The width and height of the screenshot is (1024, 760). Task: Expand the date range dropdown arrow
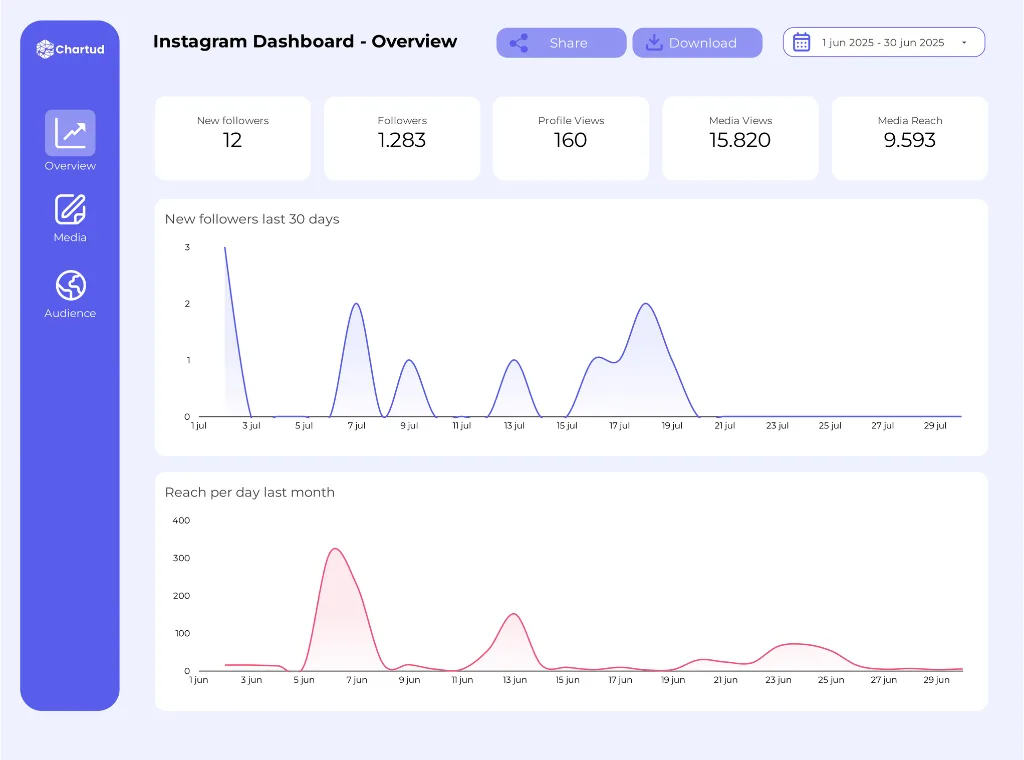click(x=963, y=43)
